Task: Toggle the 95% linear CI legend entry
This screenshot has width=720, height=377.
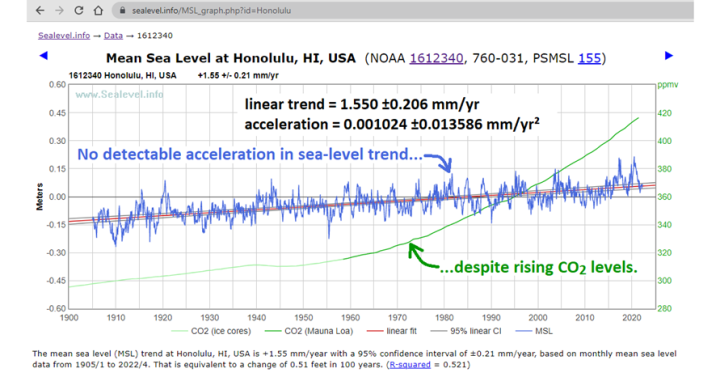Action: point(466,331)
